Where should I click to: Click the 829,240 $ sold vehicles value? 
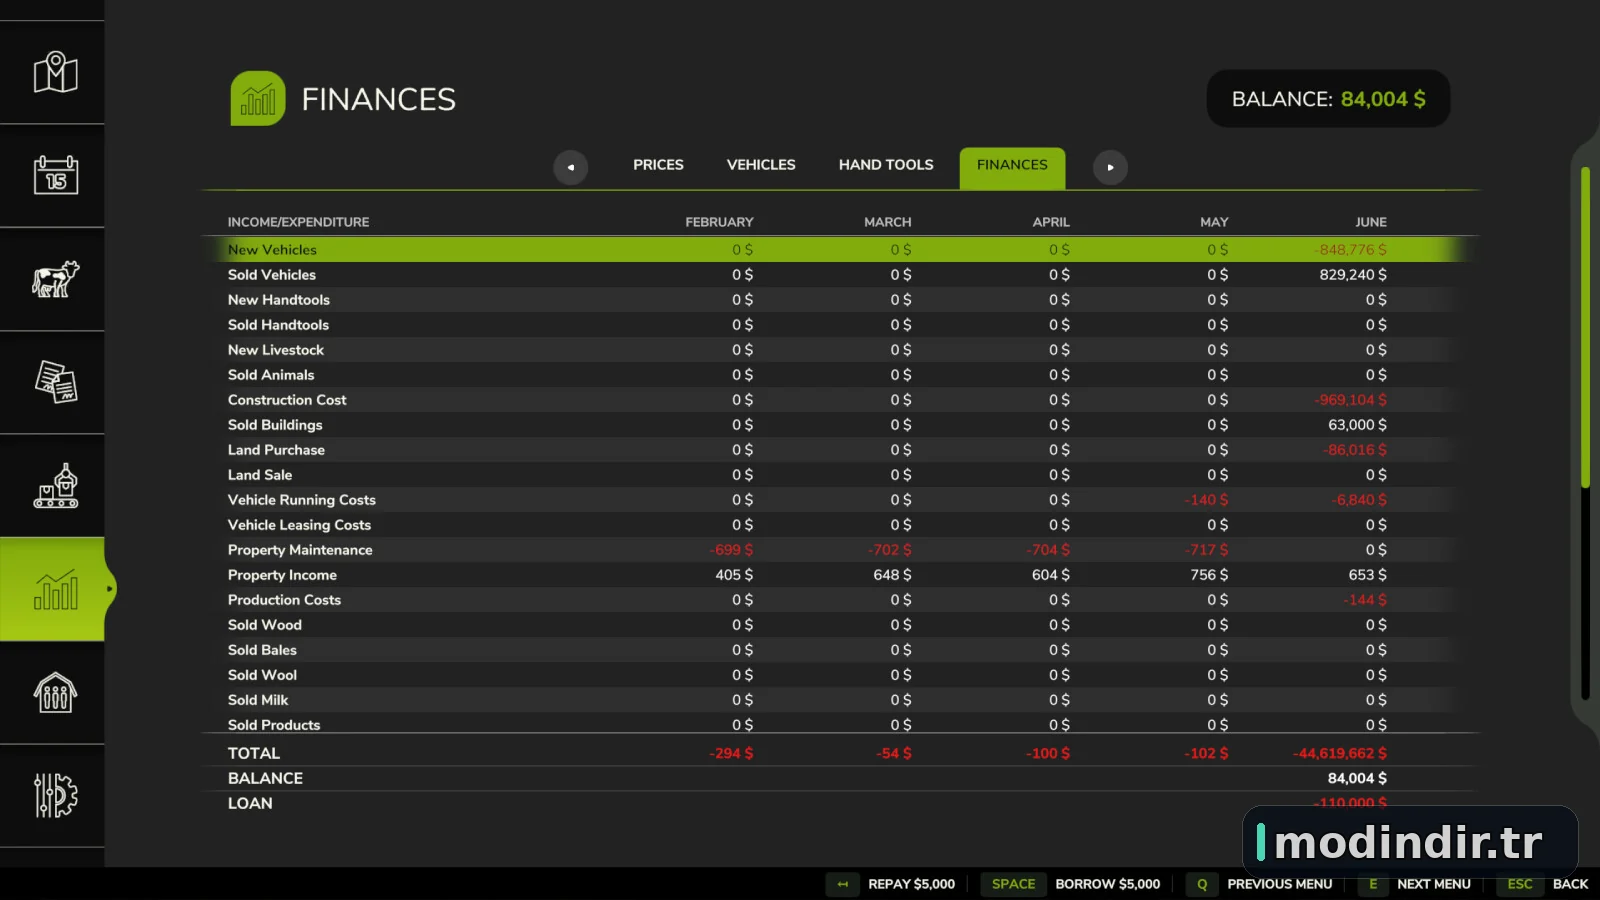pos(1353,275)
